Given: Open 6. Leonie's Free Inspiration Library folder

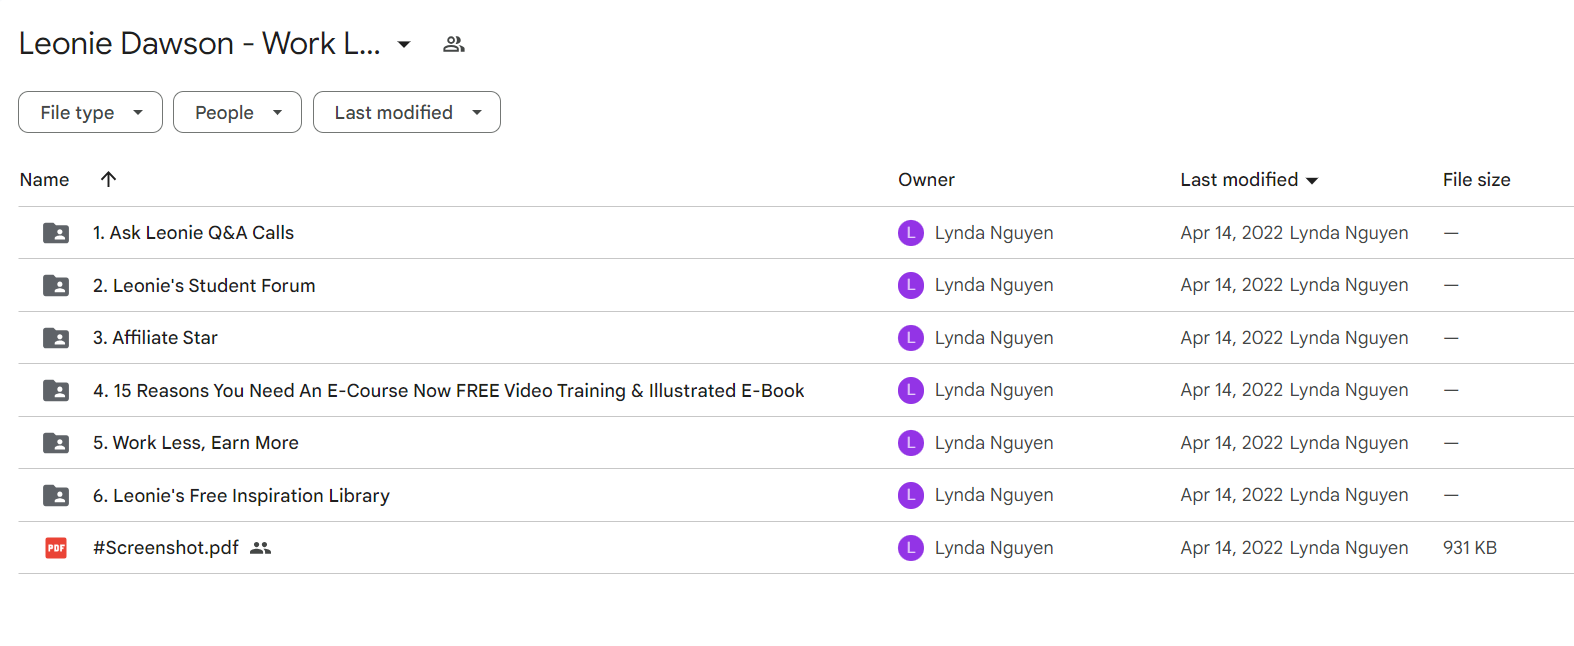Looking at the screenshot, I should (x=241, y=495).
